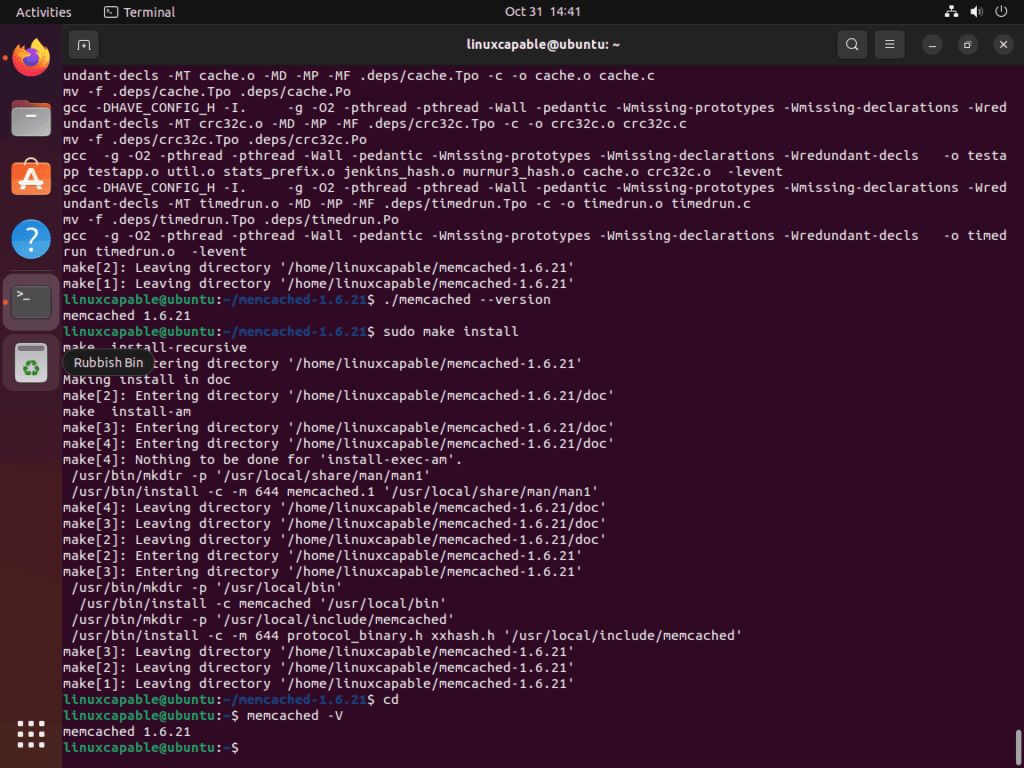Show all applications with the grid icon

click(31, 735)
